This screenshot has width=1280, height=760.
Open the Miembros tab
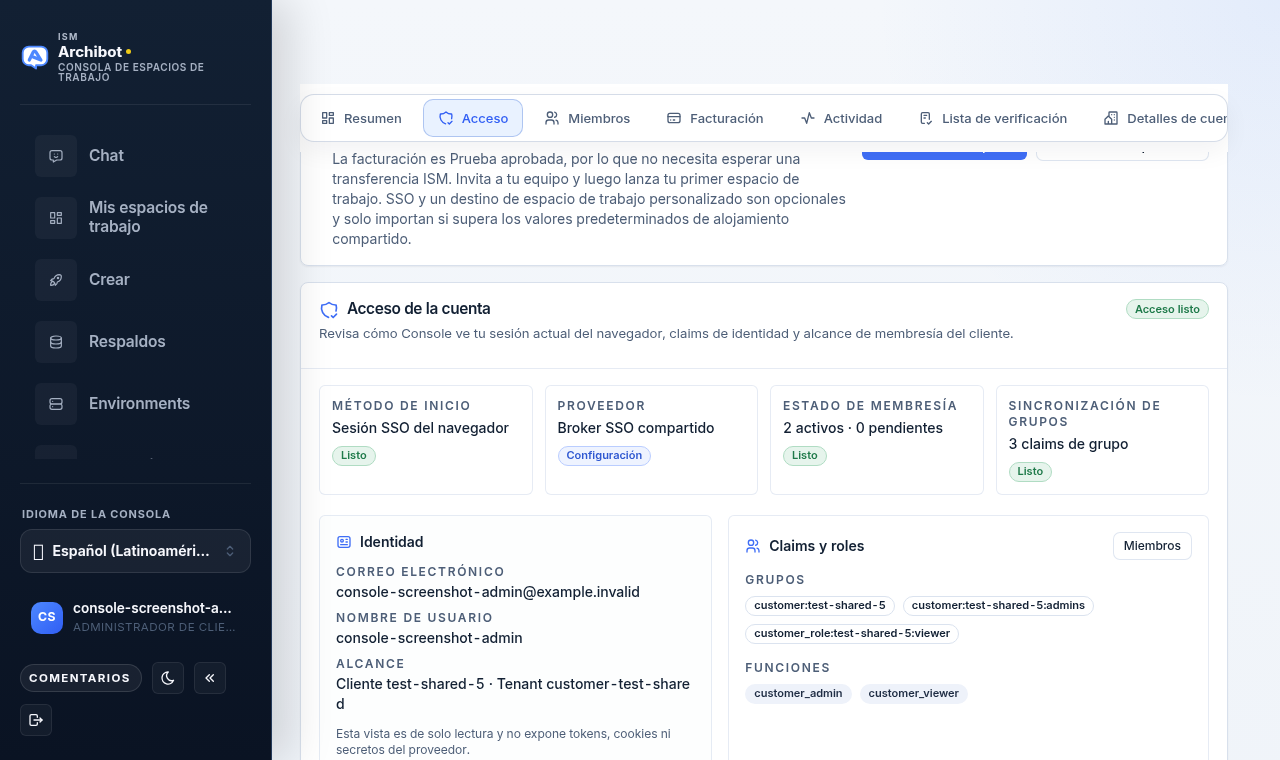coord(587,118)
